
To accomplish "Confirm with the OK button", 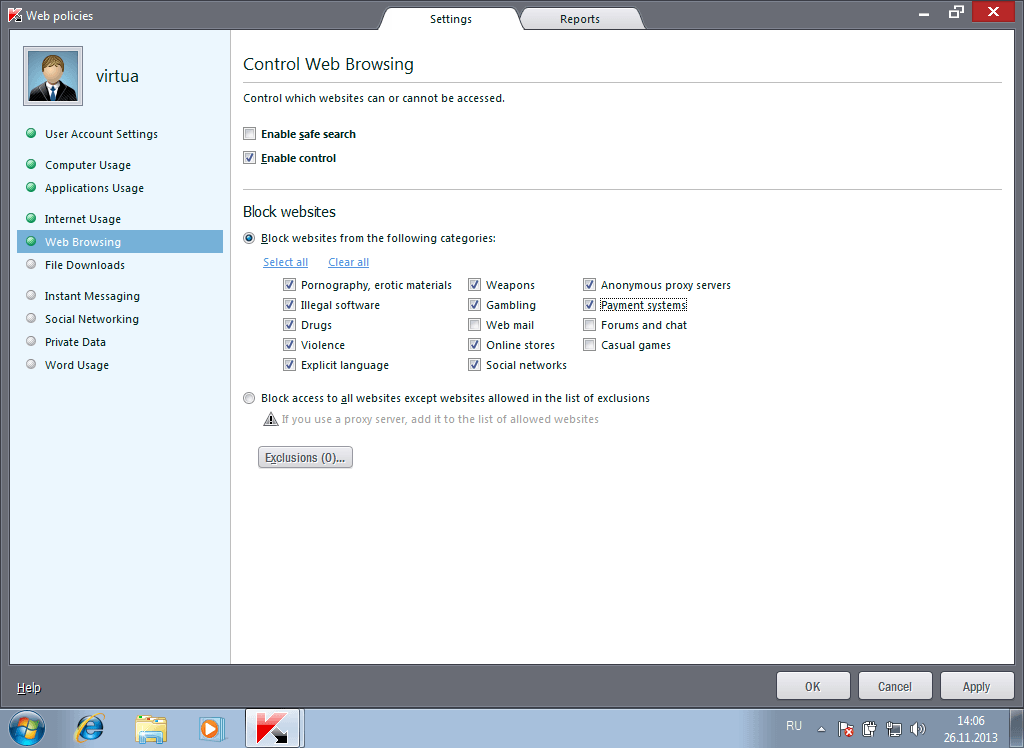I will 813,686.
